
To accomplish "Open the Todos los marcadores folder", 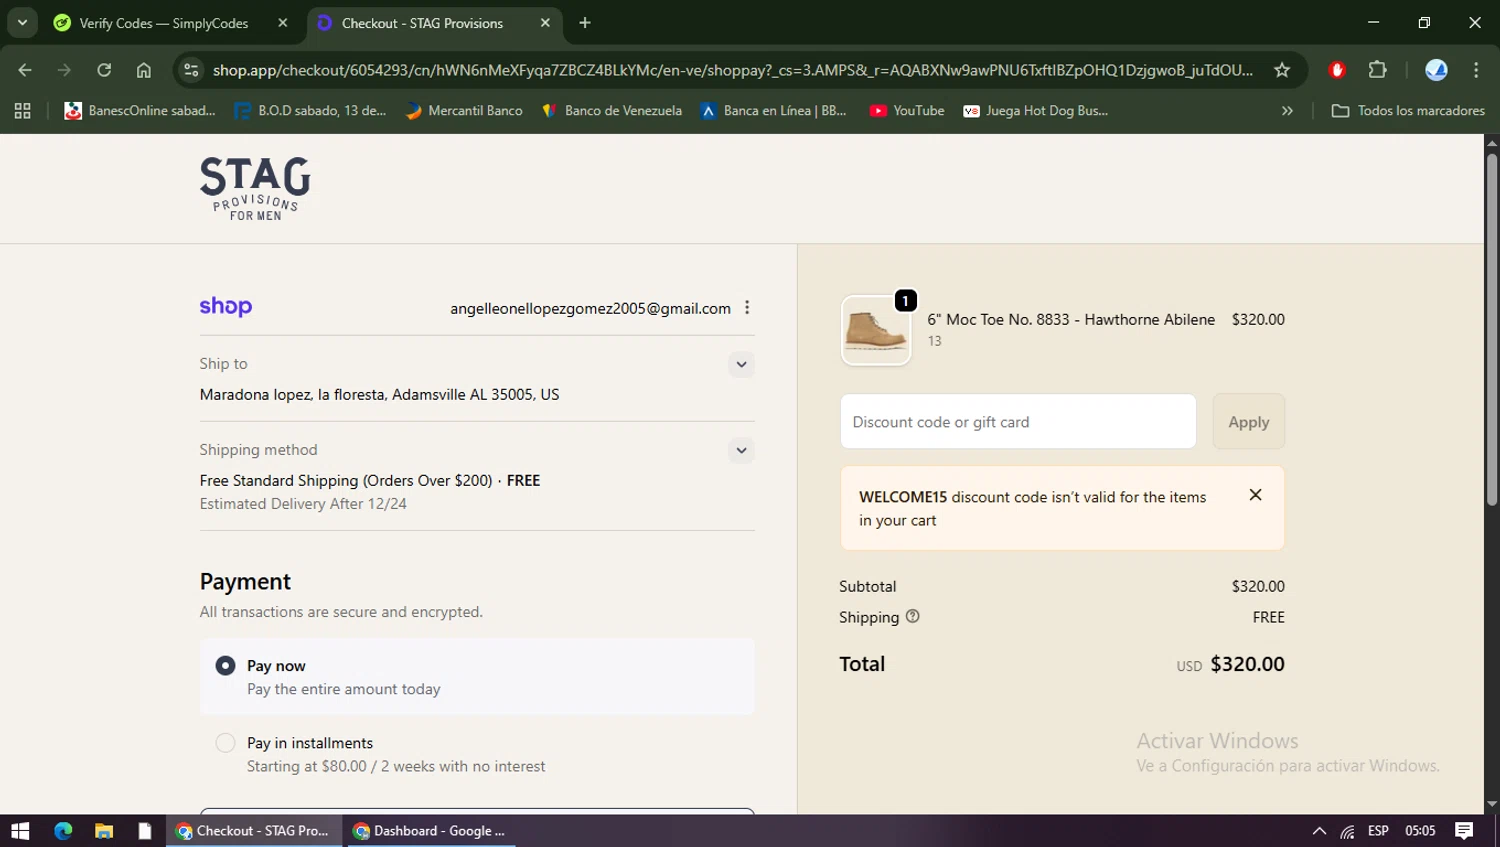I will tap(1408, 111).
